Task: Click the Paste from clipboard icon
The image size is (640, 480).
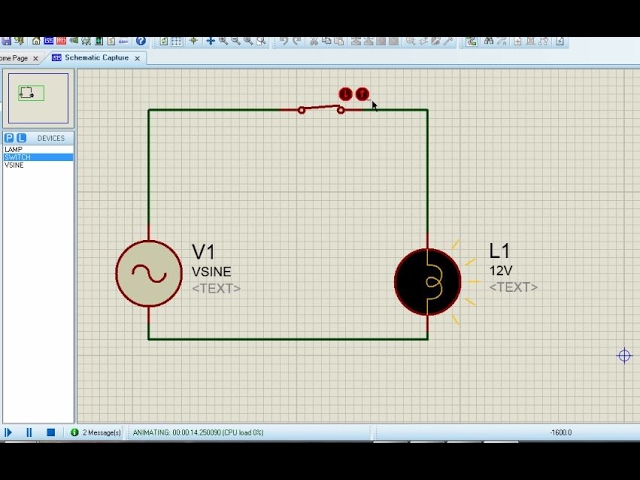Action: tap(339, 41)
